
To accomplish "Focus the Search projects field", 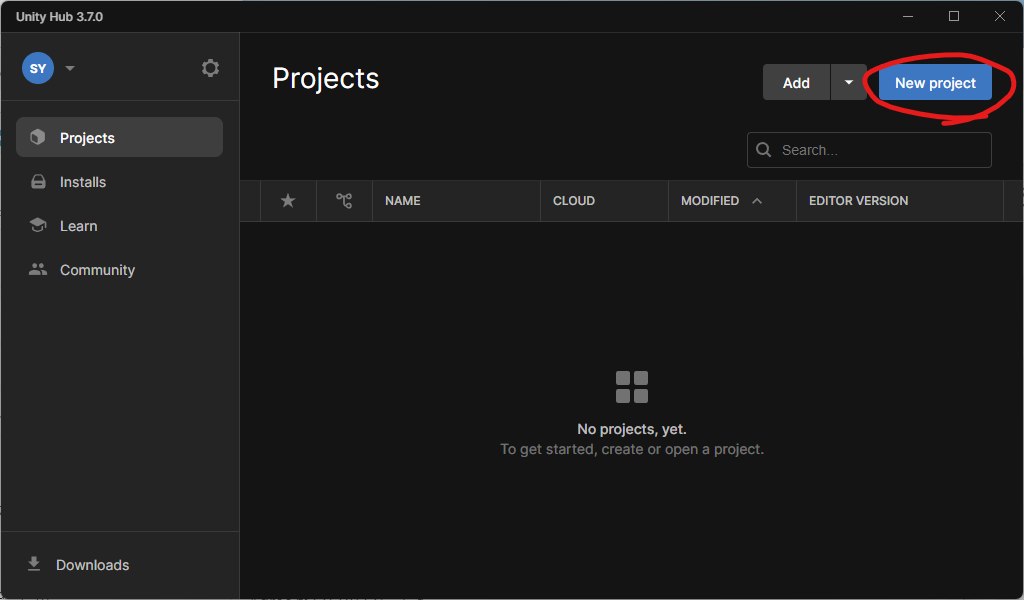I will (x=869, y=150).
